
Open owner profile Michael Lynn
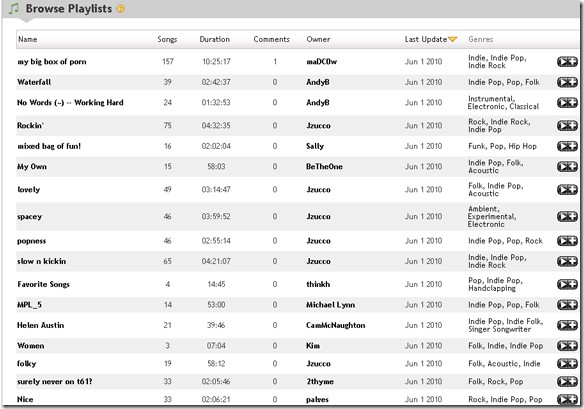(x=330, y=305)
